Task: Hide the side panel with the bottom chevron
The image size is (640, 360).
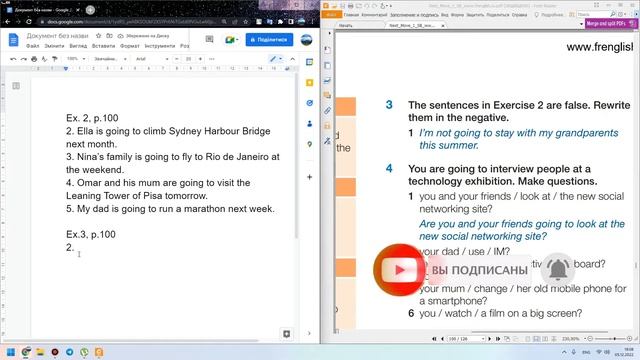Action: [x=309, y=333]
